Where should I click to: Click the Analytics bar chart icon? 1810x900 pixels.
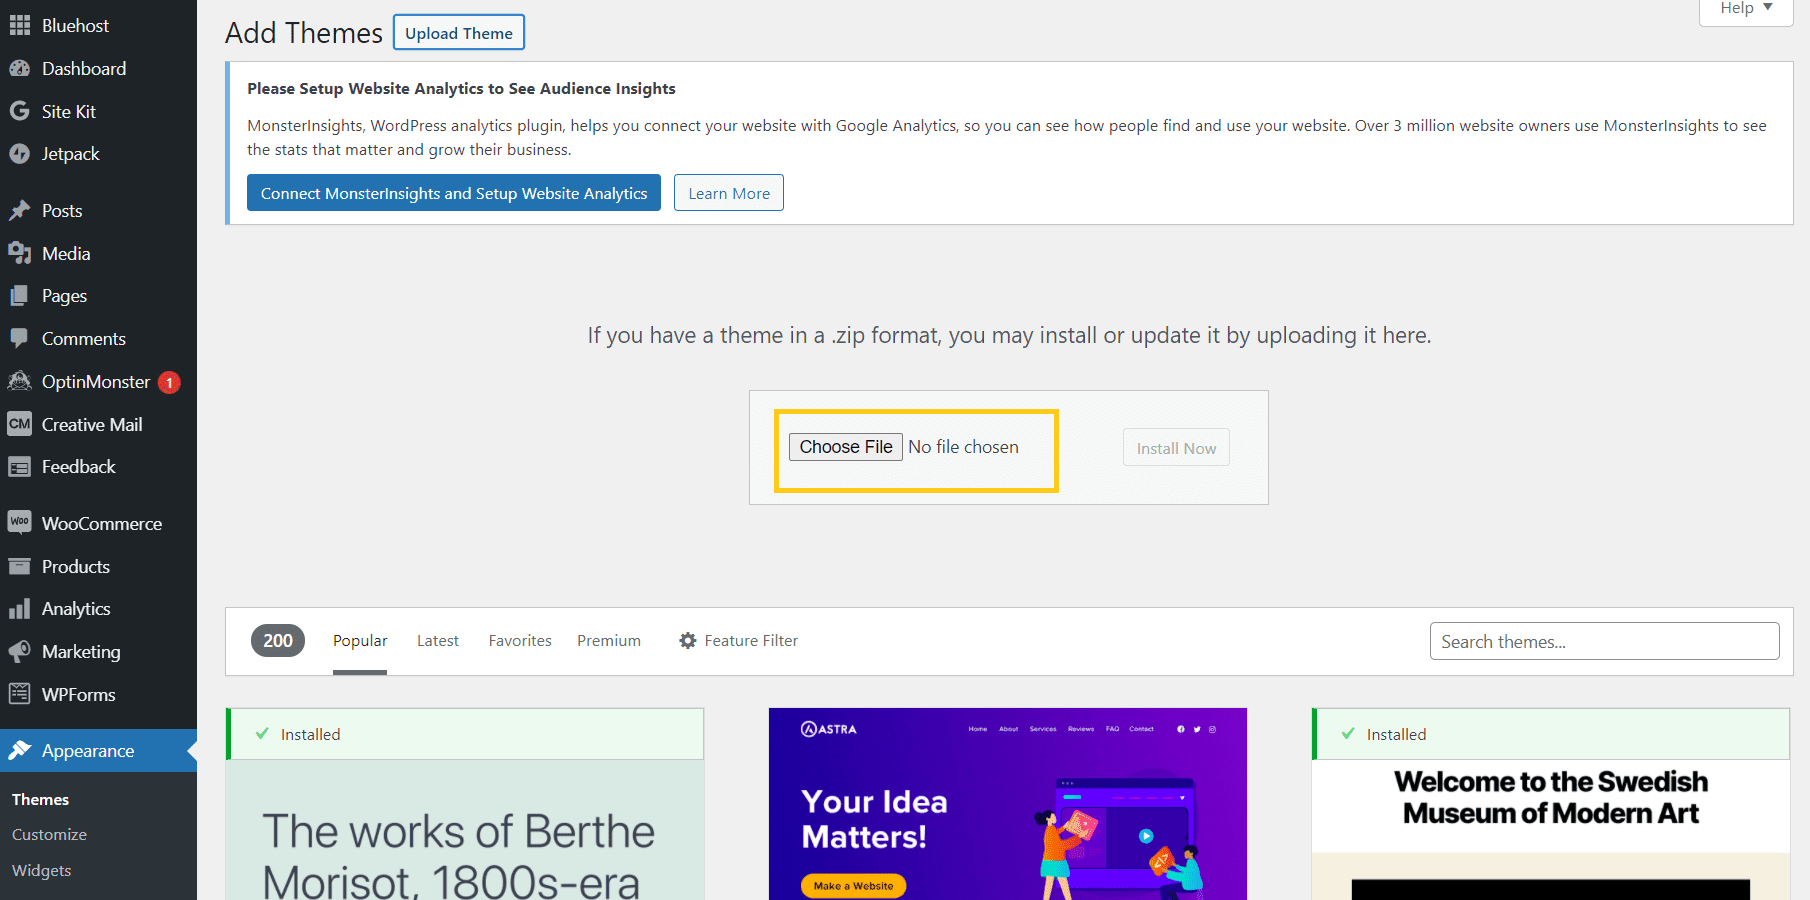click(20, 609)
